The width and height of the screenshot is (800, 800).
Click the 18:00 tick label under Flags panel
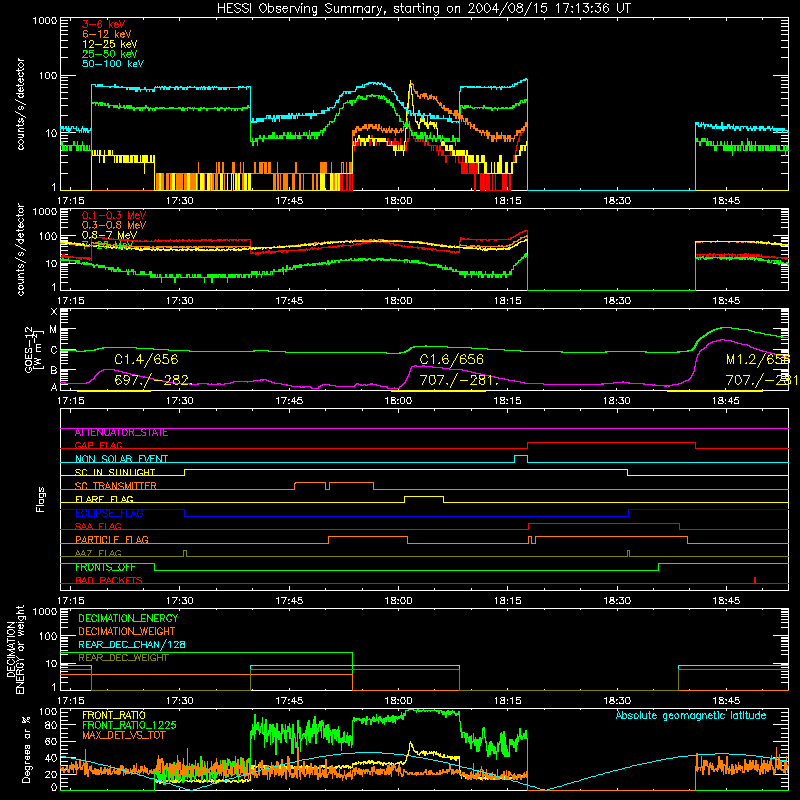pos(398,601)
